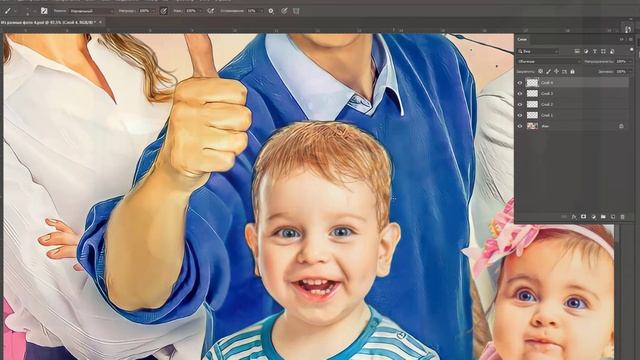Link layers icon at panel bottom
The height and width of the screenshot is (360, 640).
pos(564,217)
